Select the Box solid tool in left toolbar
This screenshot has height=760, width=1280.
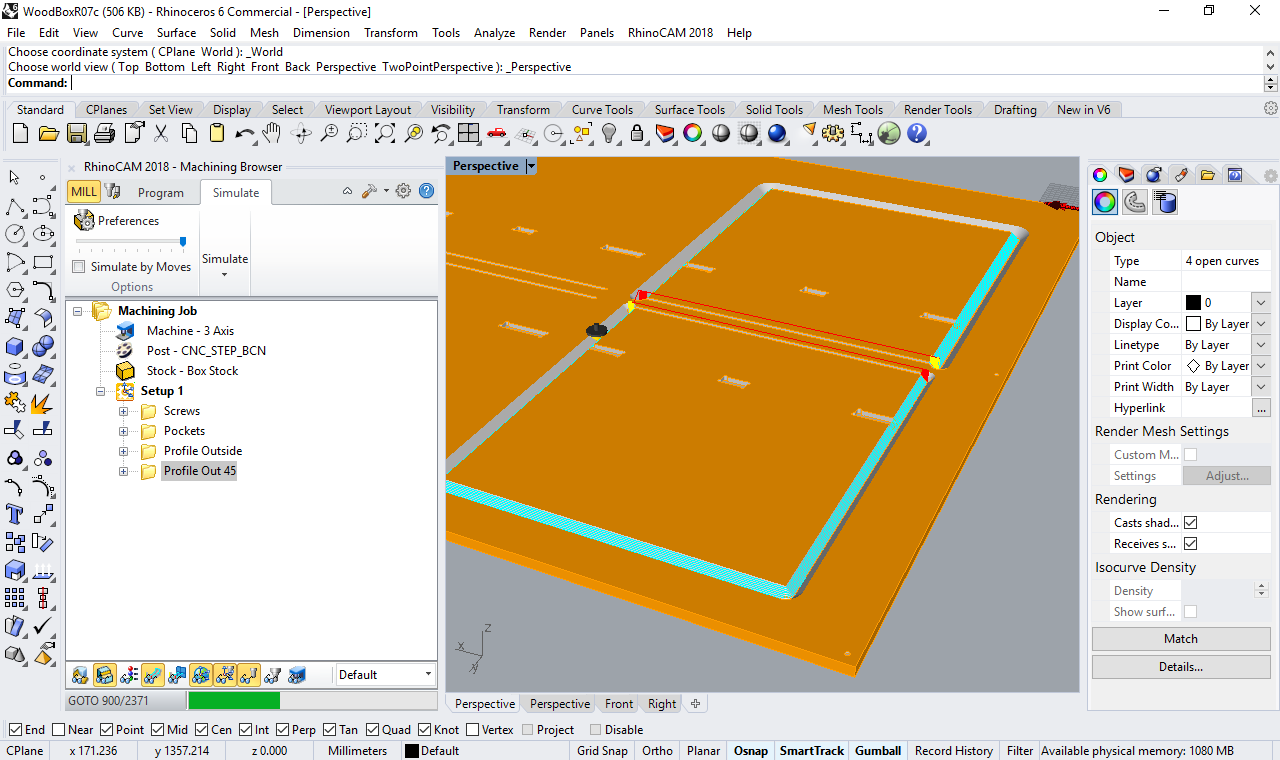[15, 347]
